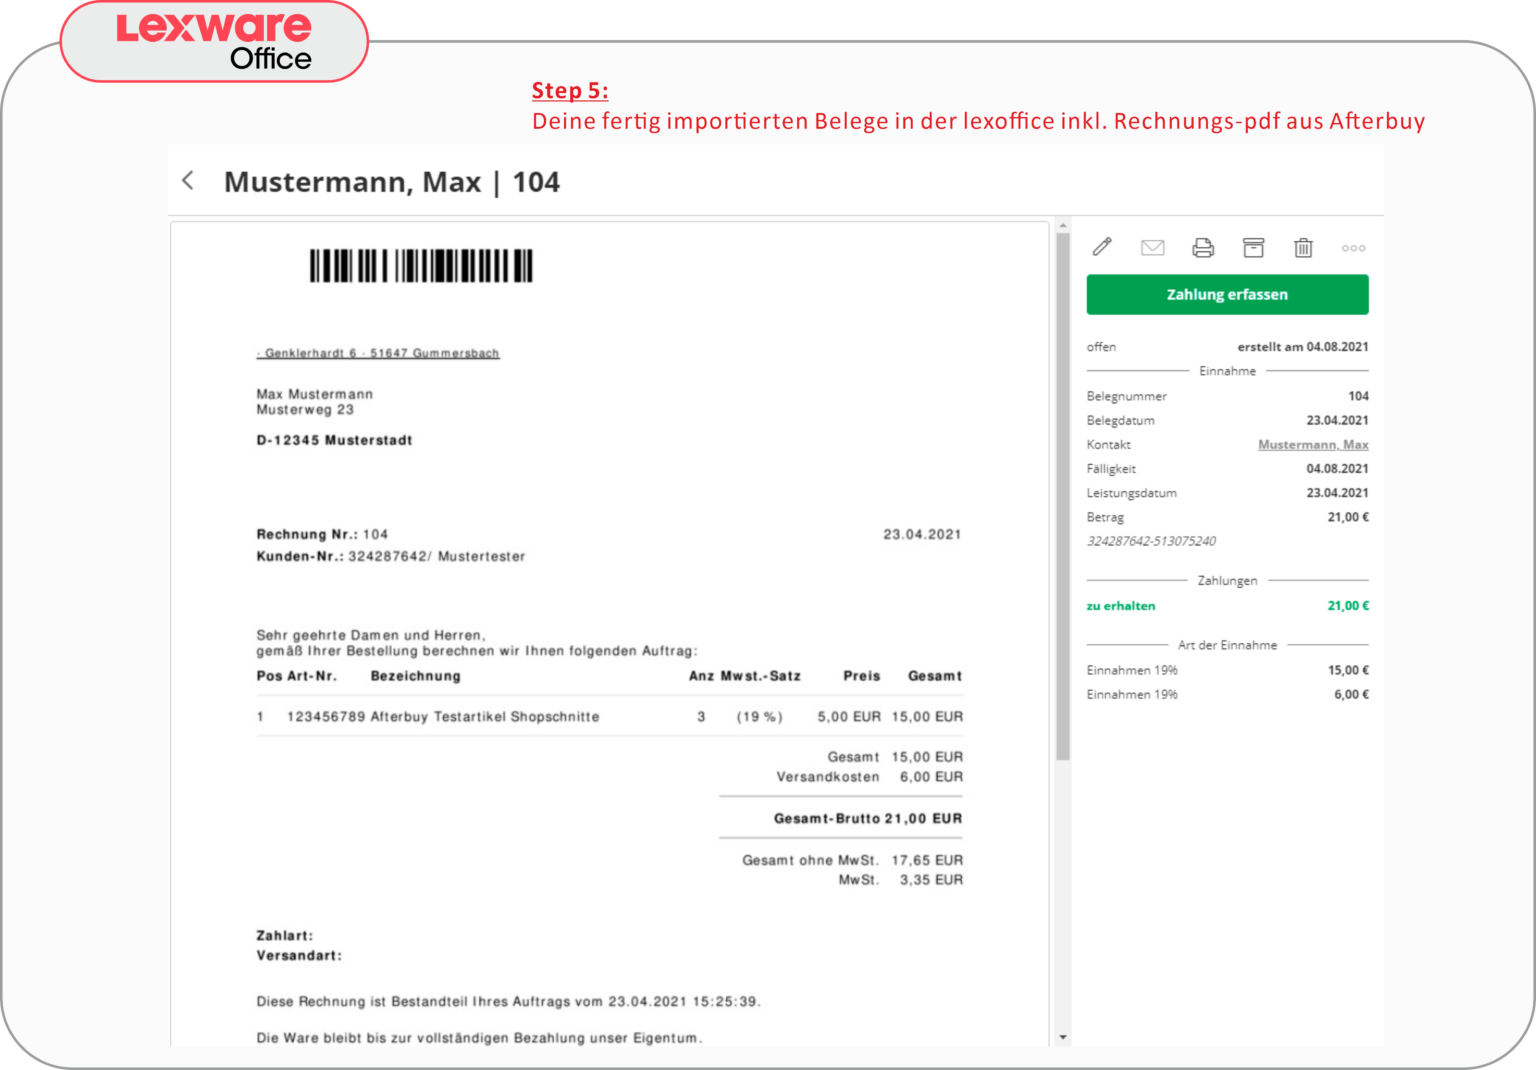Screen dimensions: 1536x1070
Task: Select the Betrag value 21,00 €
Action: [x=1348, y=517]
